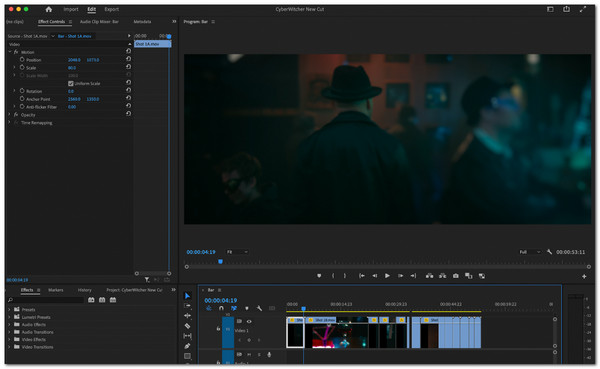Click Mark In button in Program monitor
This screenshot has width=600, height=369.
(x=333, y=276)
